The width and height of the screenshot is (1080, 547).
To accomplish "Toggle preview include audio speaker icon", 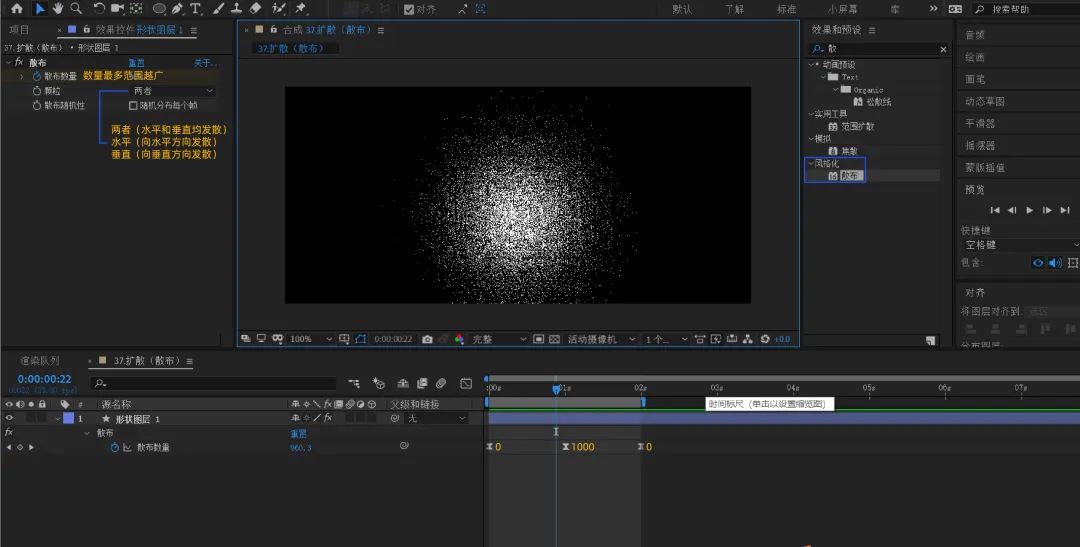I will [x=1055, y=262].
